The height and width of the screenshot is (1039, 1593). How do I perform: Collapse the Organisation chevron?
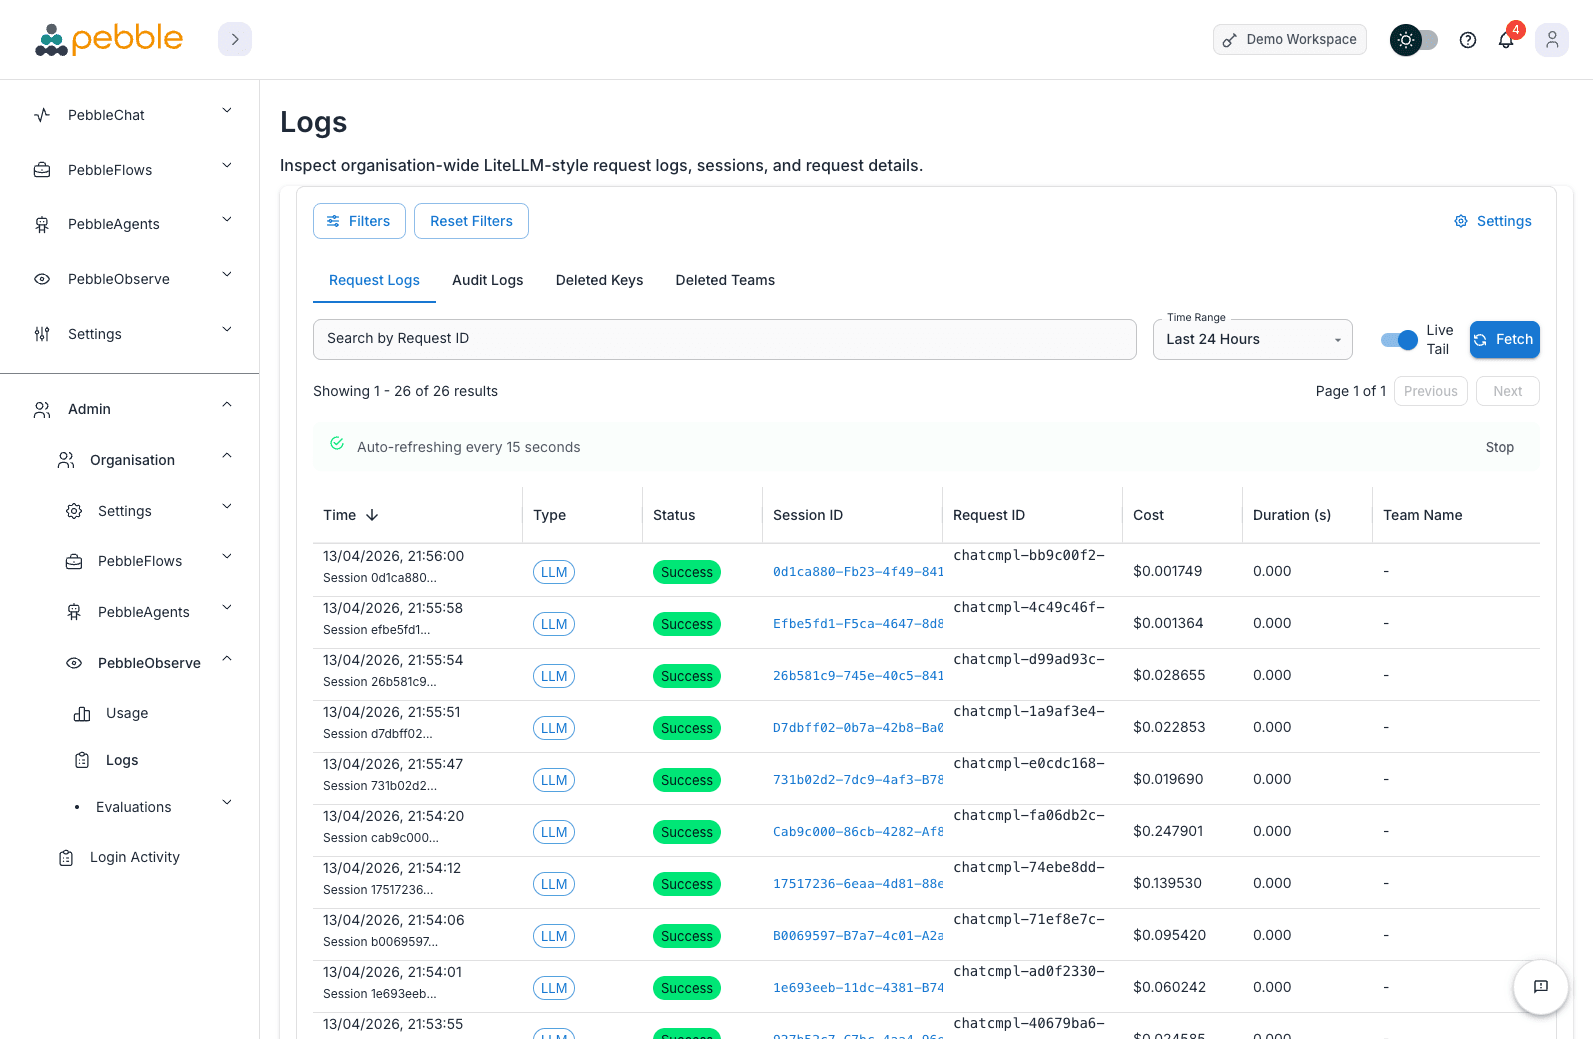227,455
